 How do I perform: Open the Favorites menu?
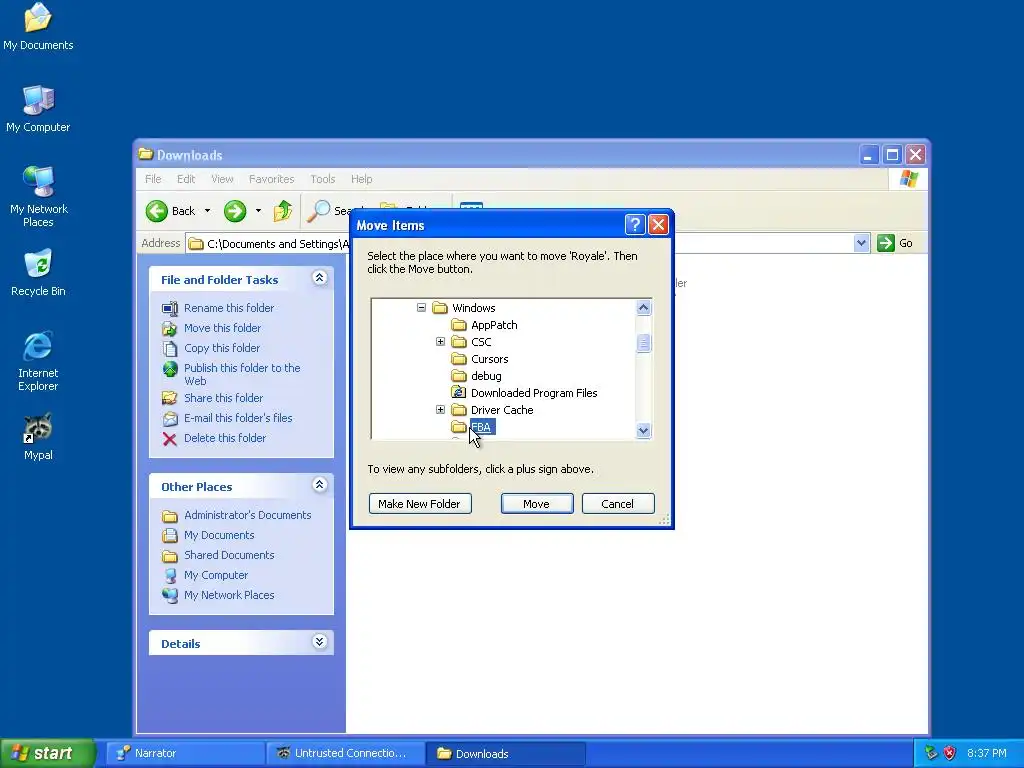click(x=272, y=179)
